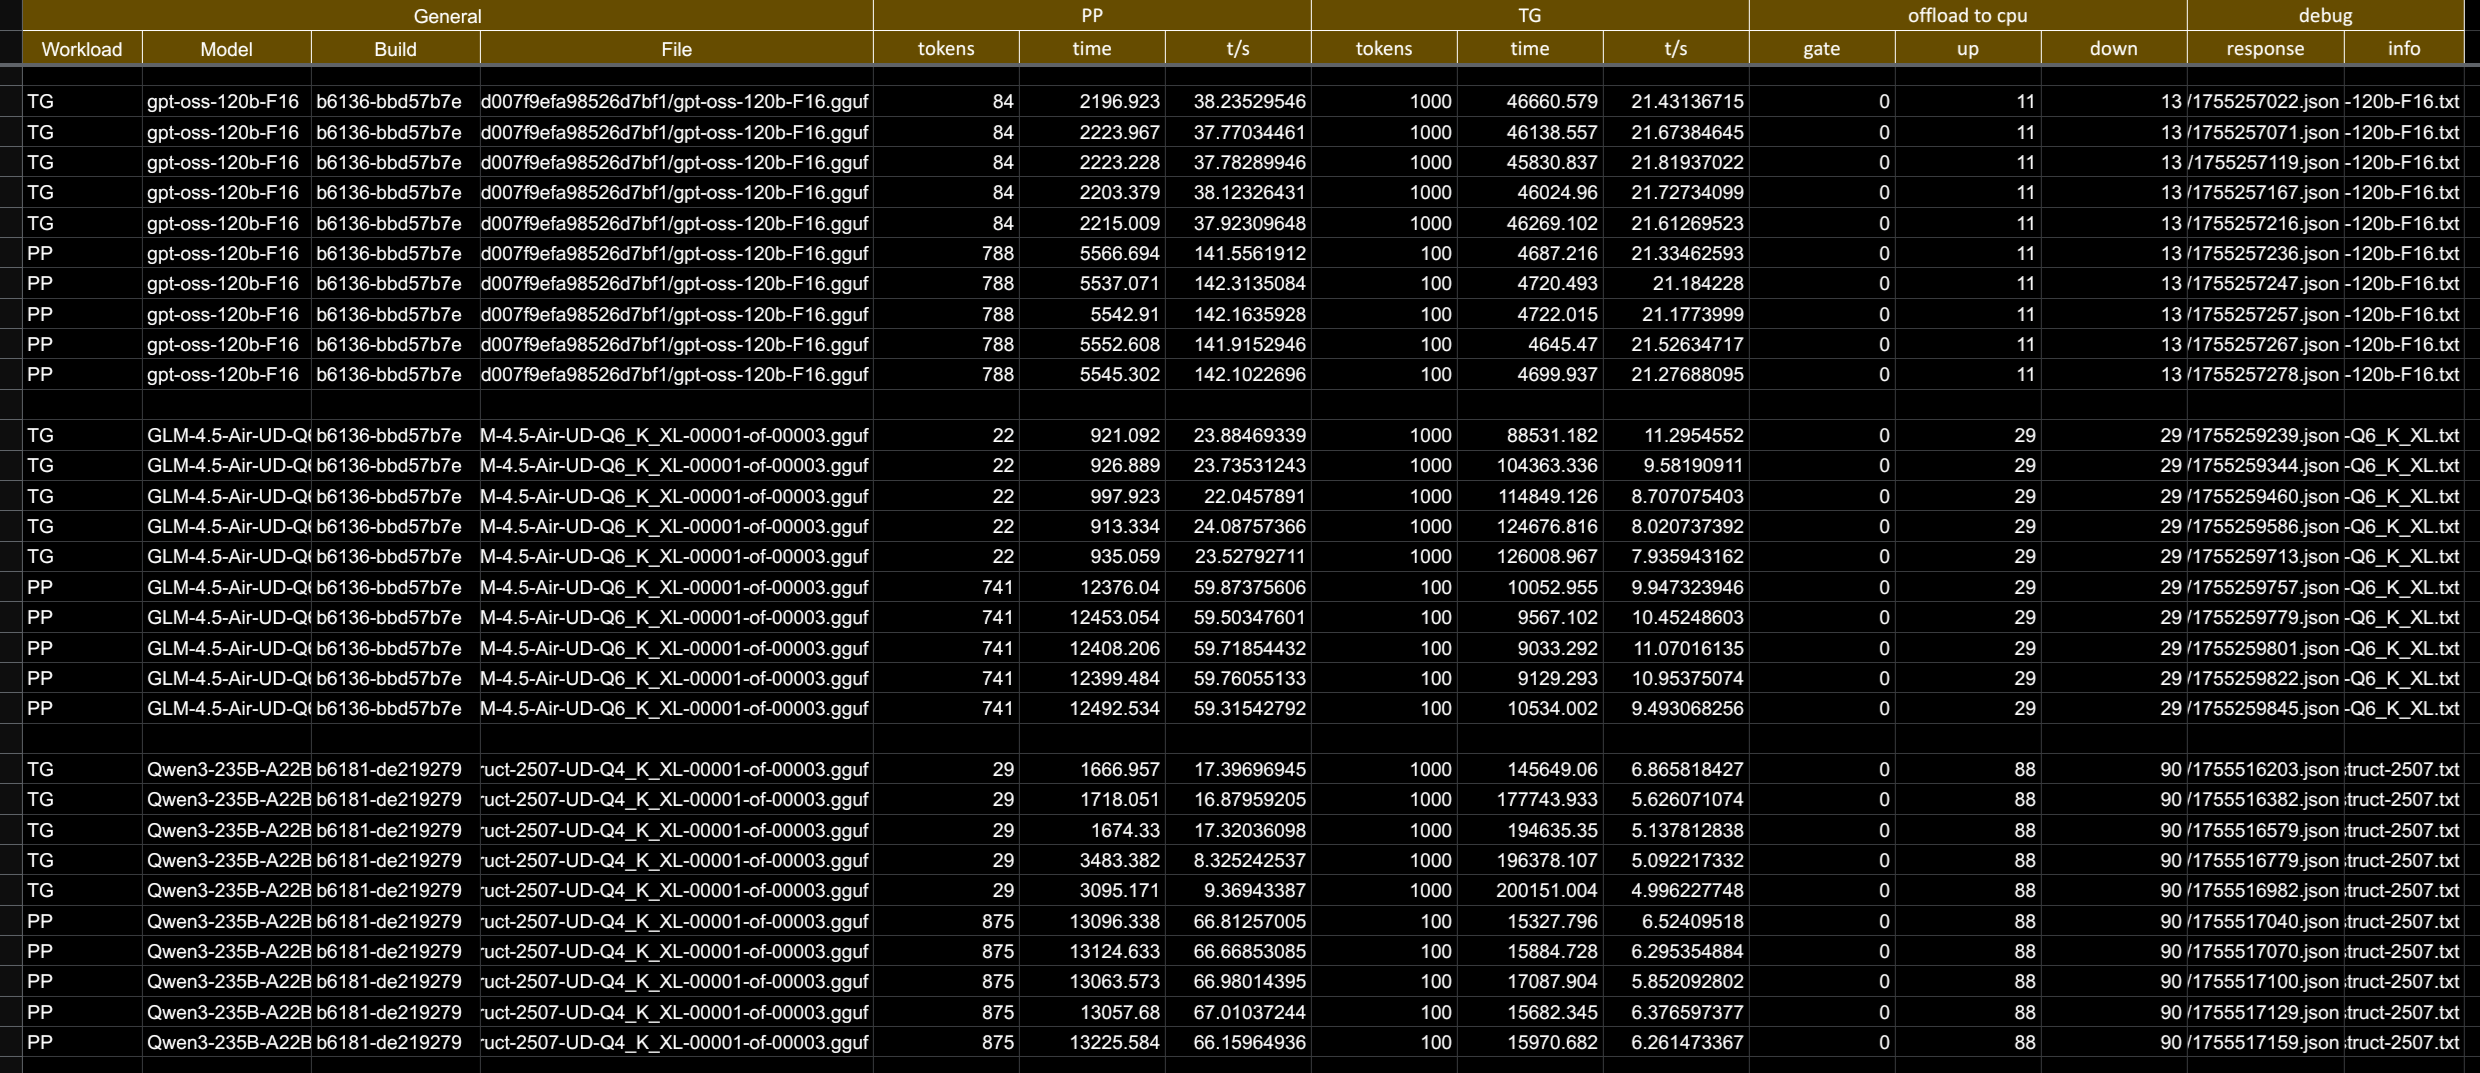Viewport: 2480px width, 1073px height.
Task: Select the /1755259845.json response cell
Action: click(x=2265, y=709)
